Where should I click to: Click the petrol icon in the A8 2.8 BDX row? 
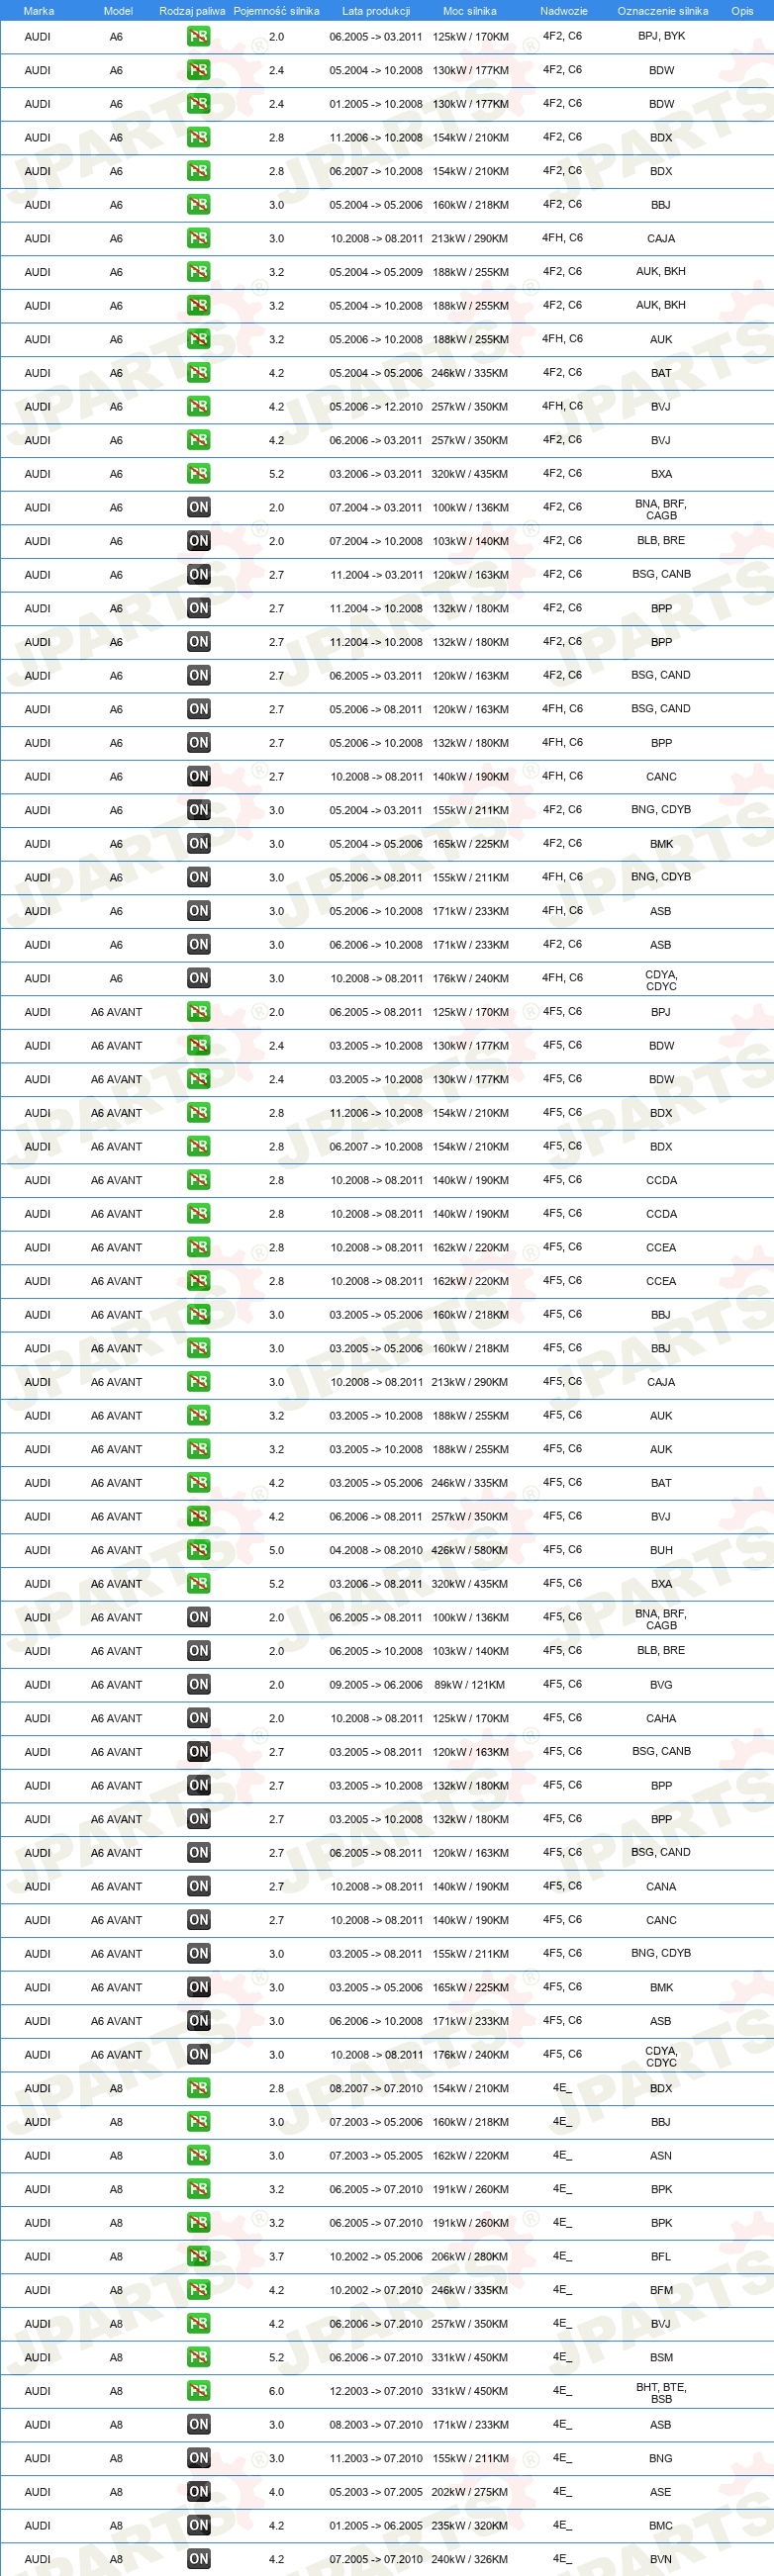(x=198, y=2088)
